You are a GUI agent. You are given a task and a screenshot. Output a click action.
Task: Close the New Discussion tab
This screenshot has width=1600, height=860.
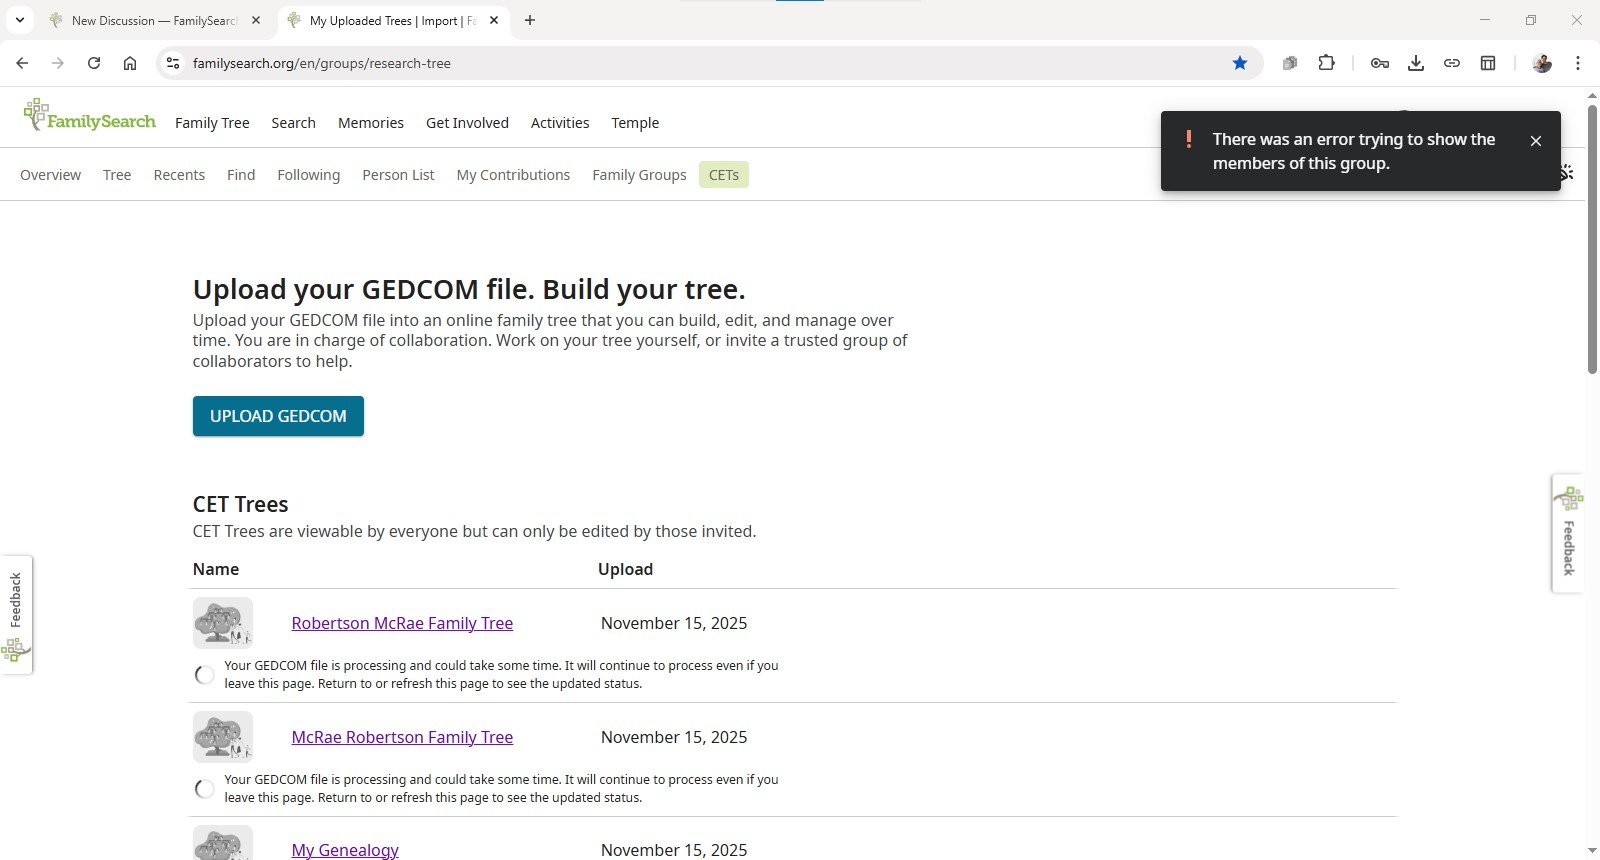coord(256,20)
